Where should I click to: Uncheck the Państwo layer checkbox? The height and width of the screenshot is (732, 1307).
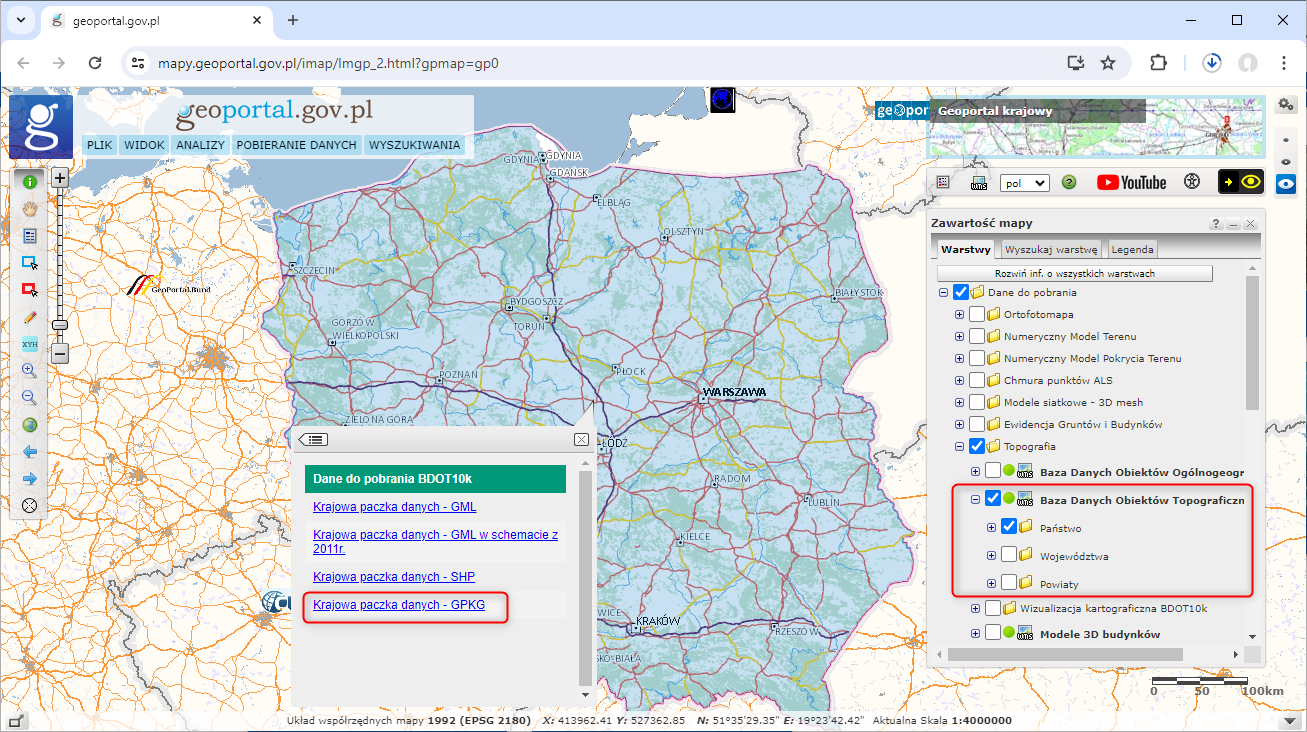tap(1008, 527)
